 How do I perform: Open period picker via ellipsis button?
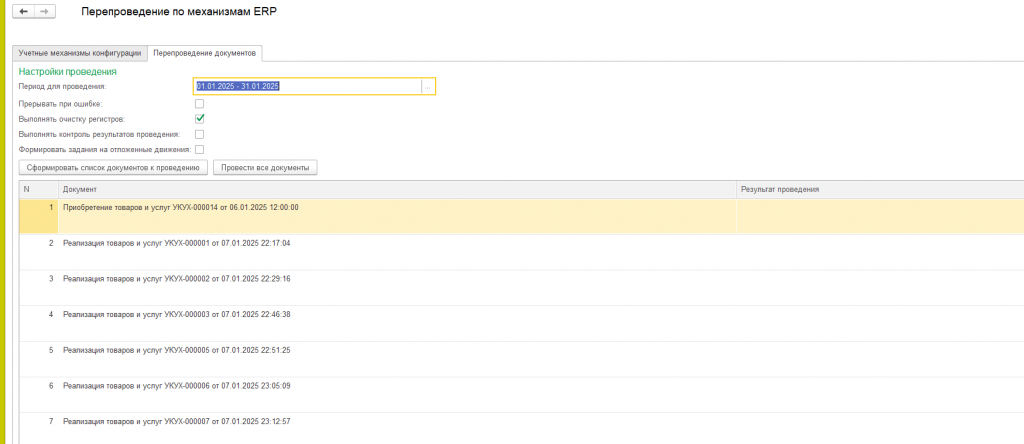[x=428, y=87]
